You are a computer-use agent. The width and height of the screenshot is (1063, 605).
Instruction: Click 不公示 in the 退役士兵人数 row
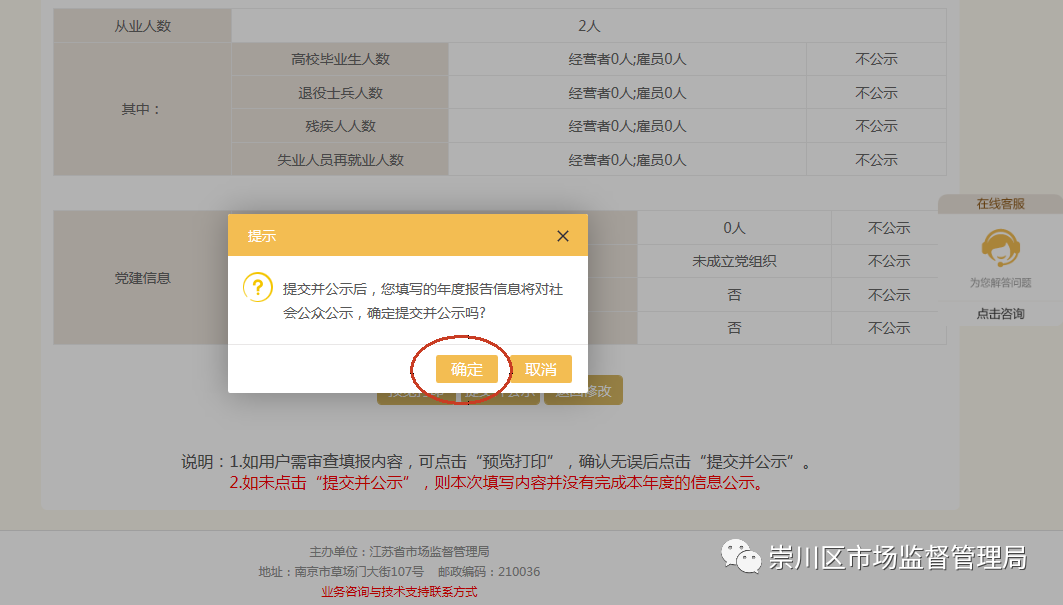(x=876, y=93)
